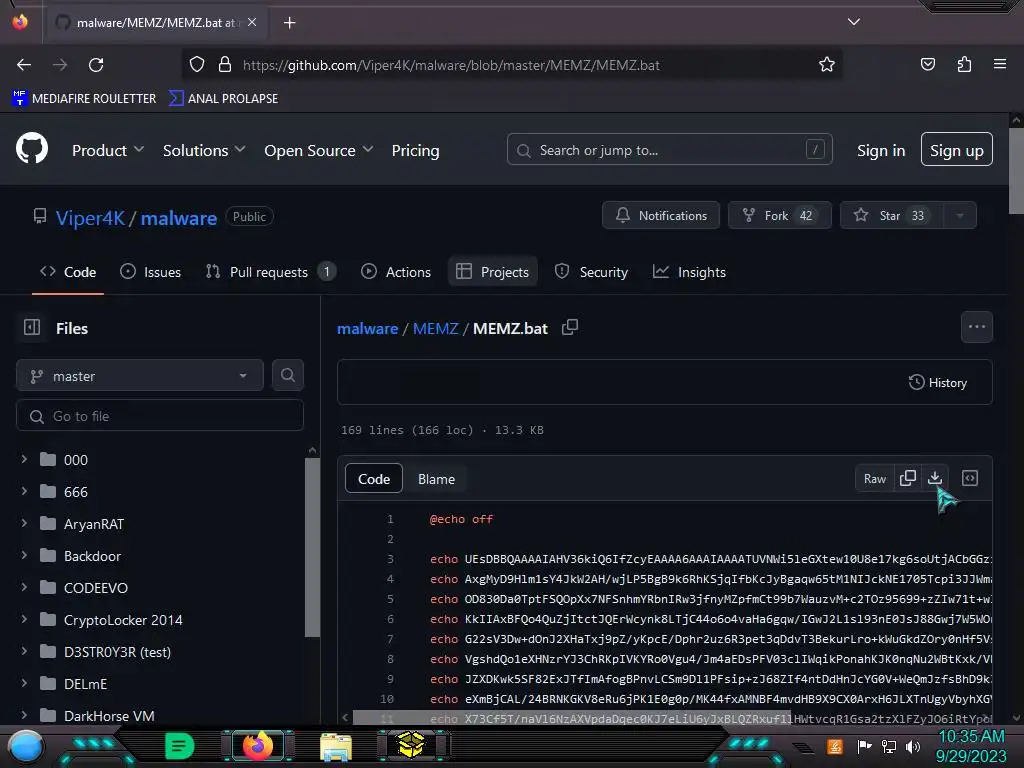Click the file tree vertical scrollbar
Image resolution: width=1024 pixels, height=768 pixels.
pos(312,545)
